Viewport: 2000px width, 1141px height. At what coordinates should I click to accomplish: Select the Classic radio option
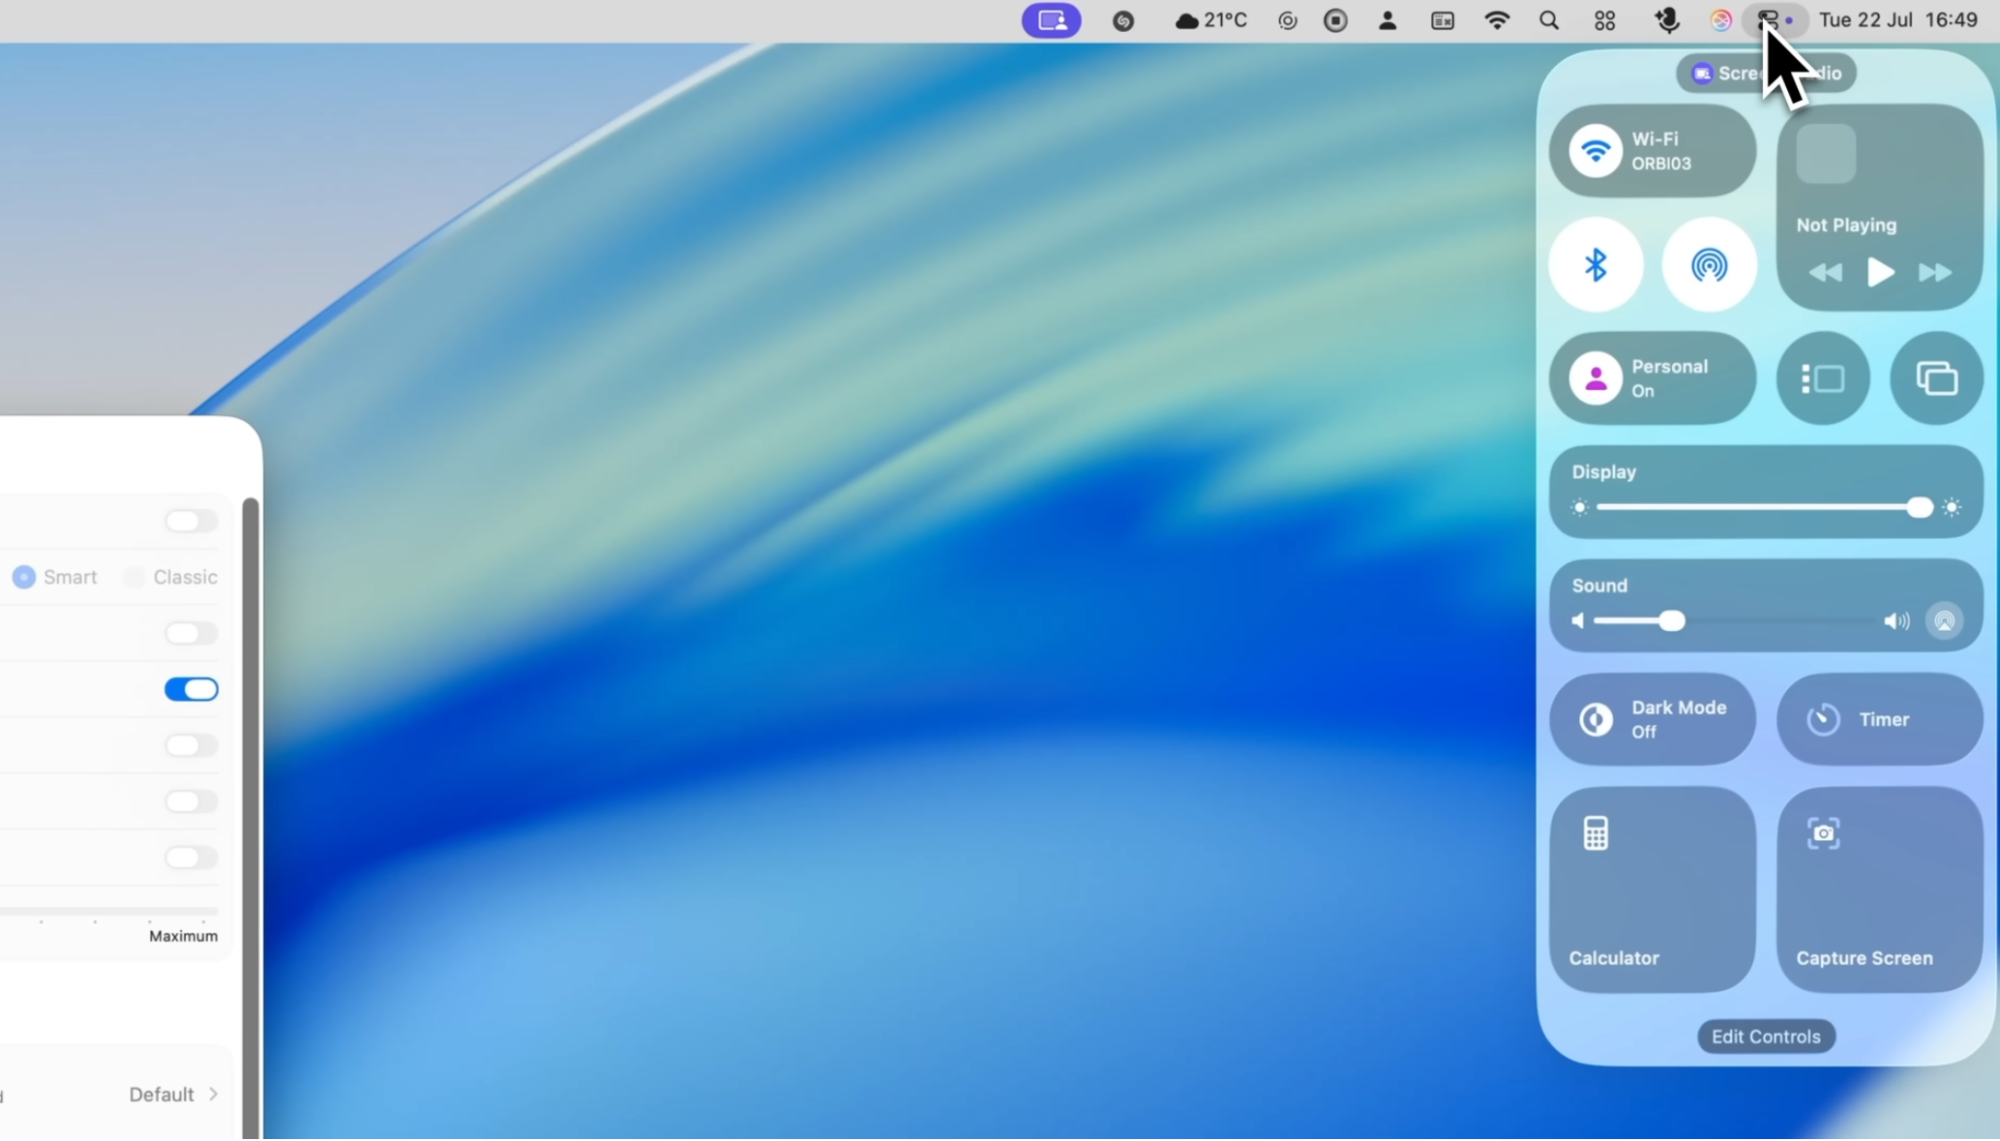pos(134,577)
